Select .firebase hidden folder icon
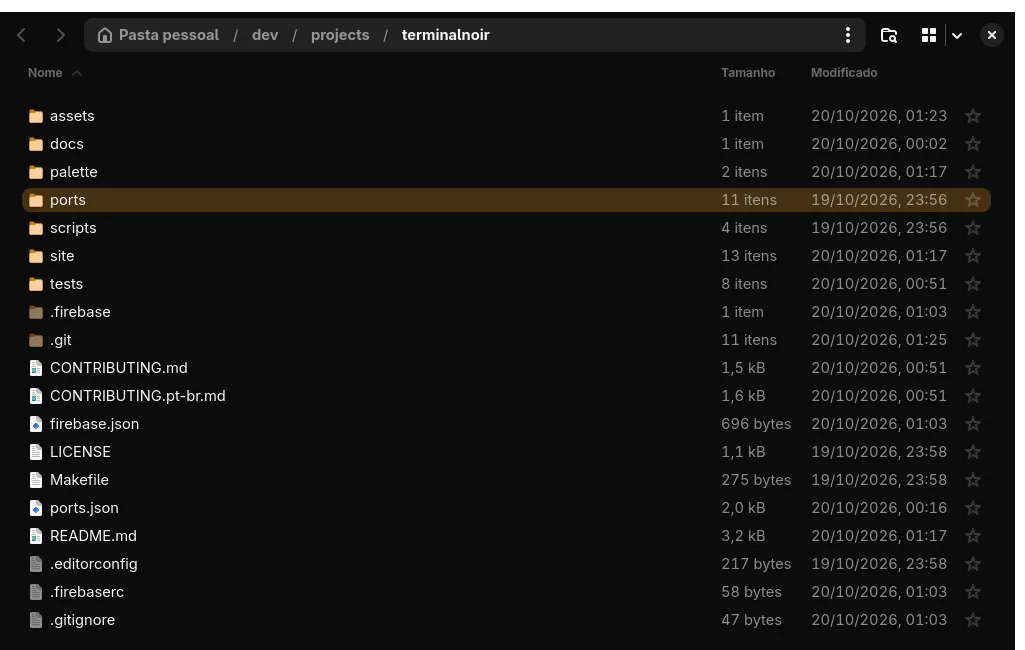Screen dimensions: 1025x650 (36, 312)
